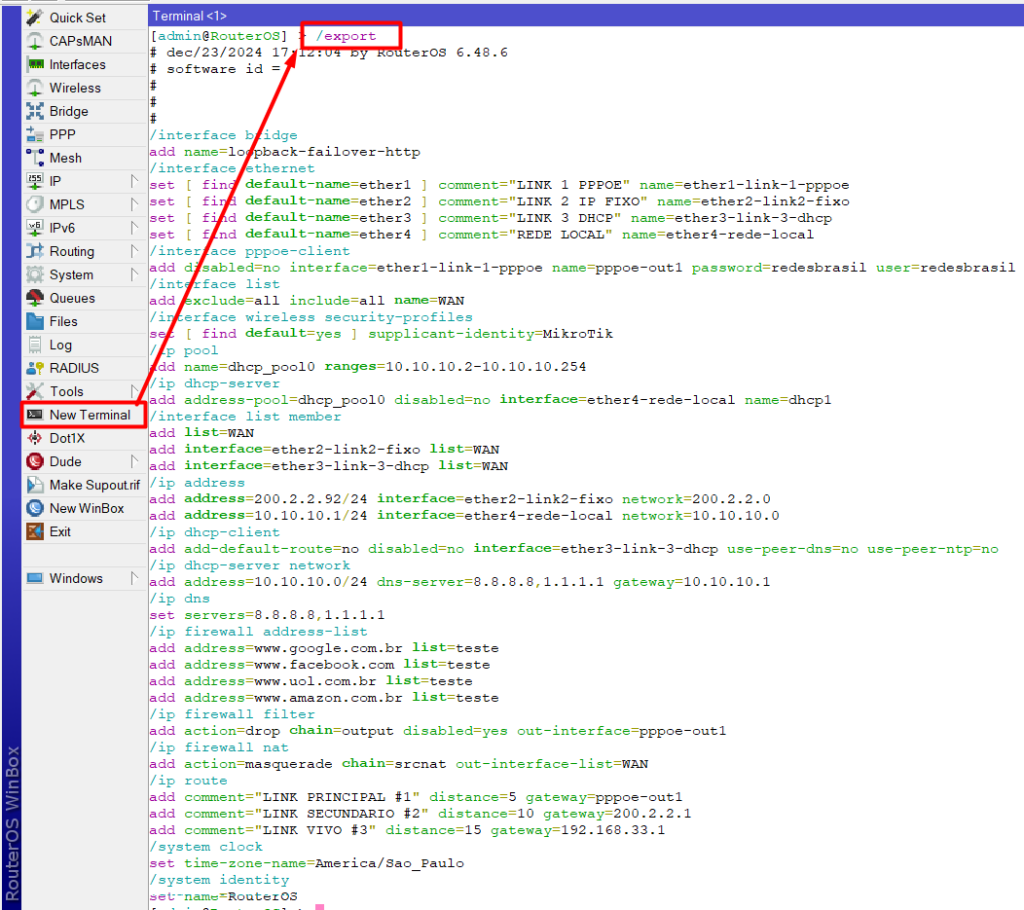Click the Windows menu icon

(35, 578)
